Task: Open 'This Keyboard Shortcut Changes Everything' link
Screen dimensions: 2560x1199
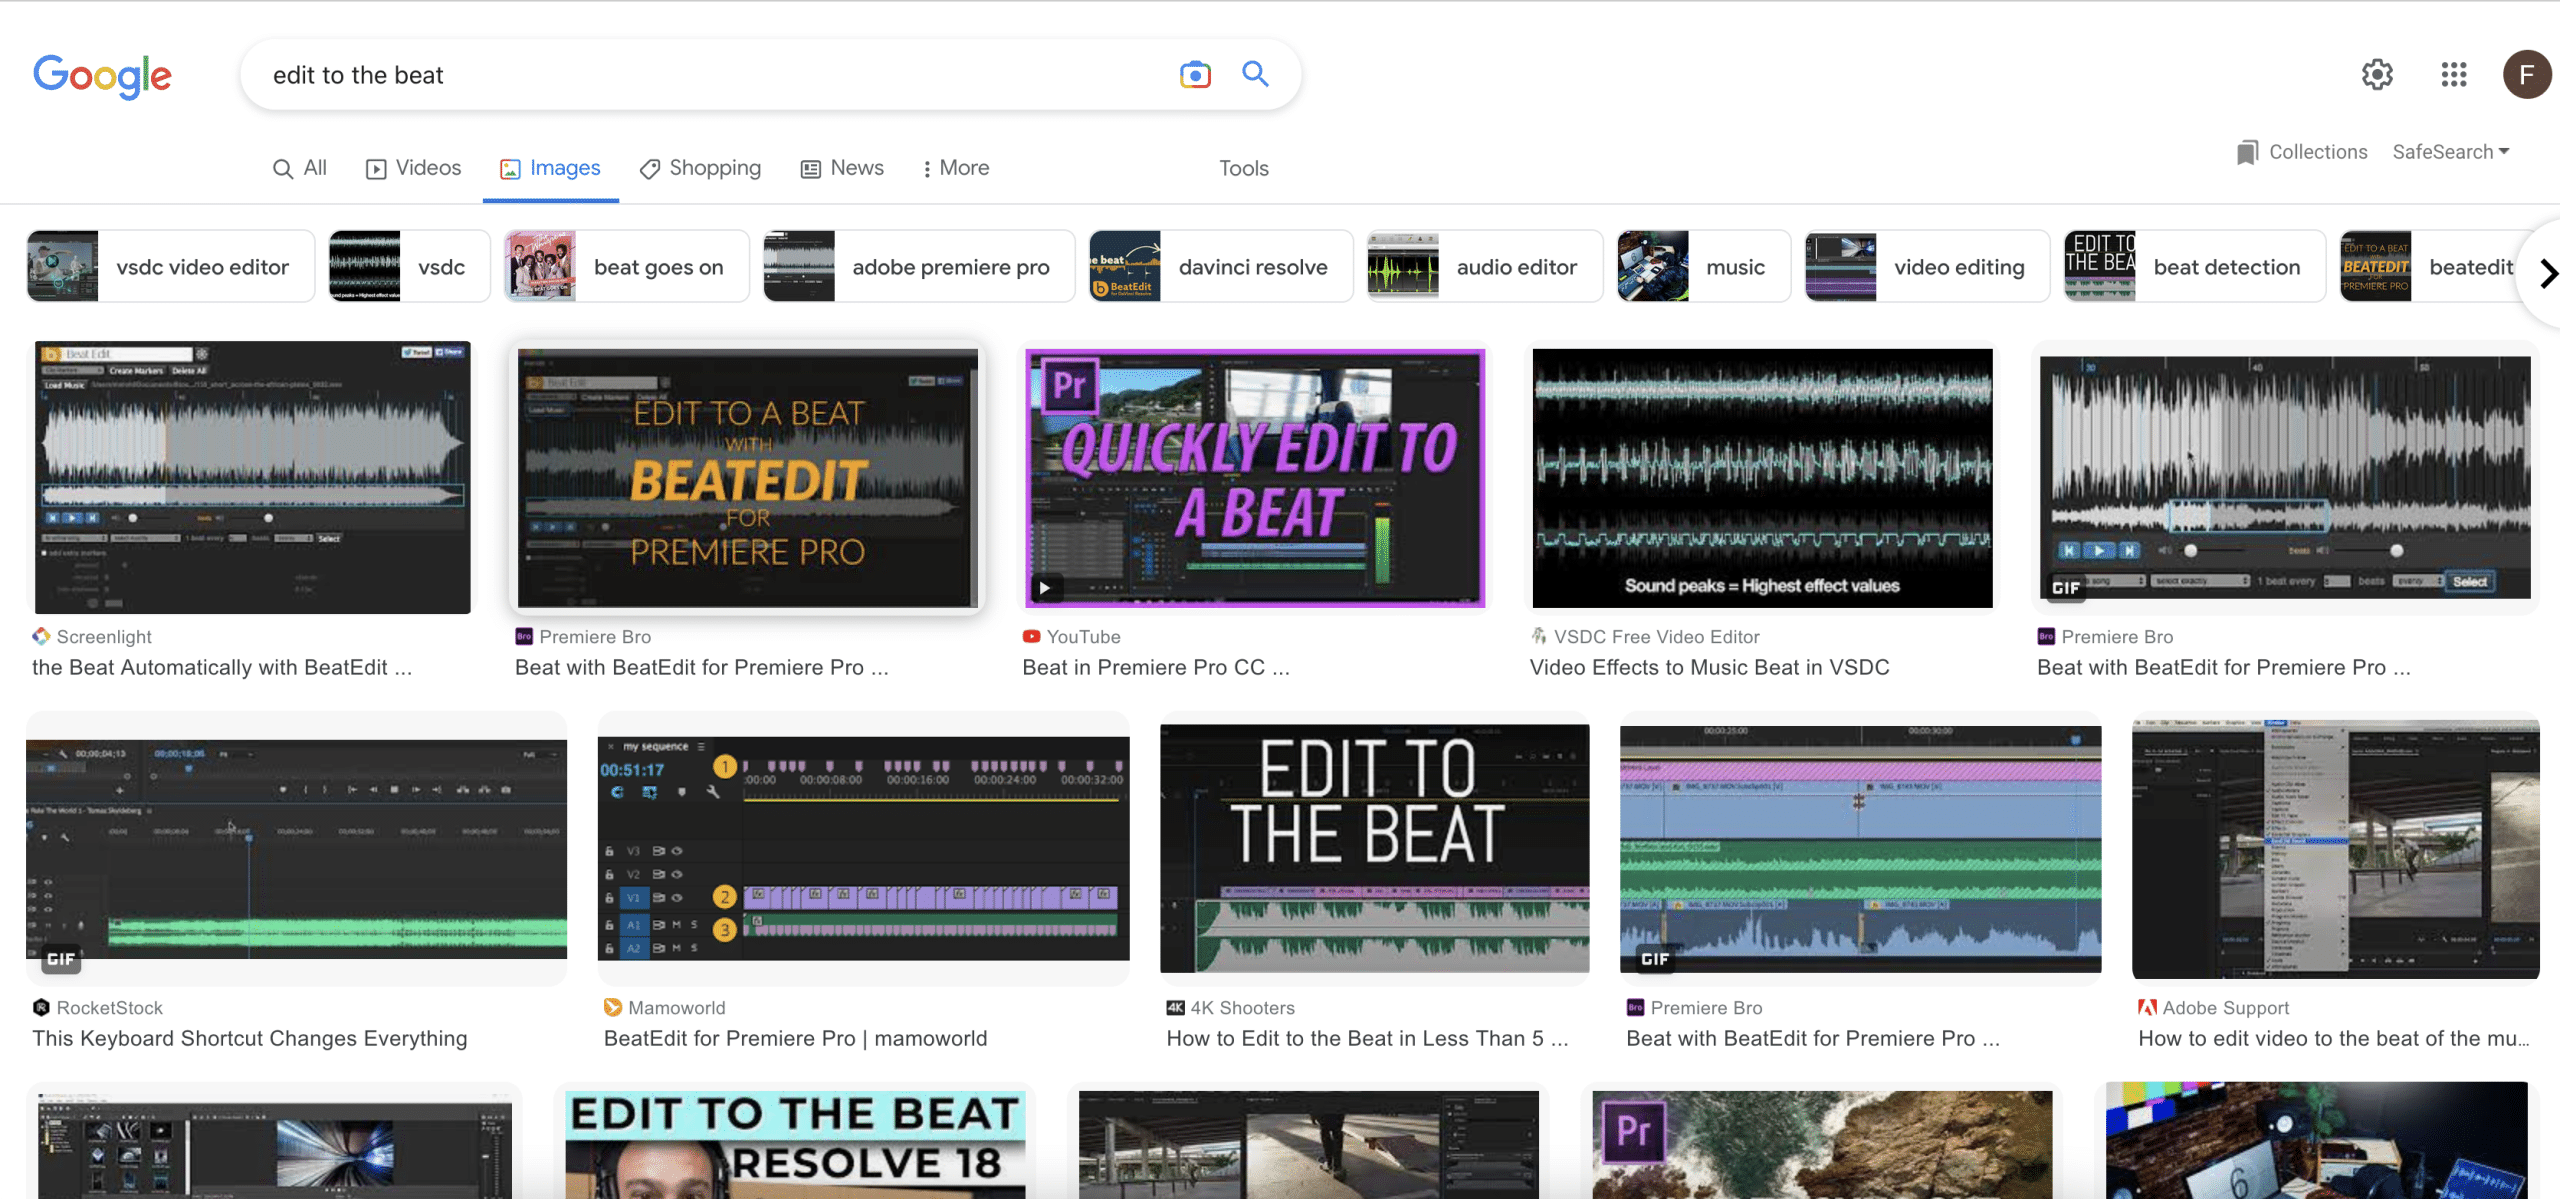Action: tap(250, 1038)
